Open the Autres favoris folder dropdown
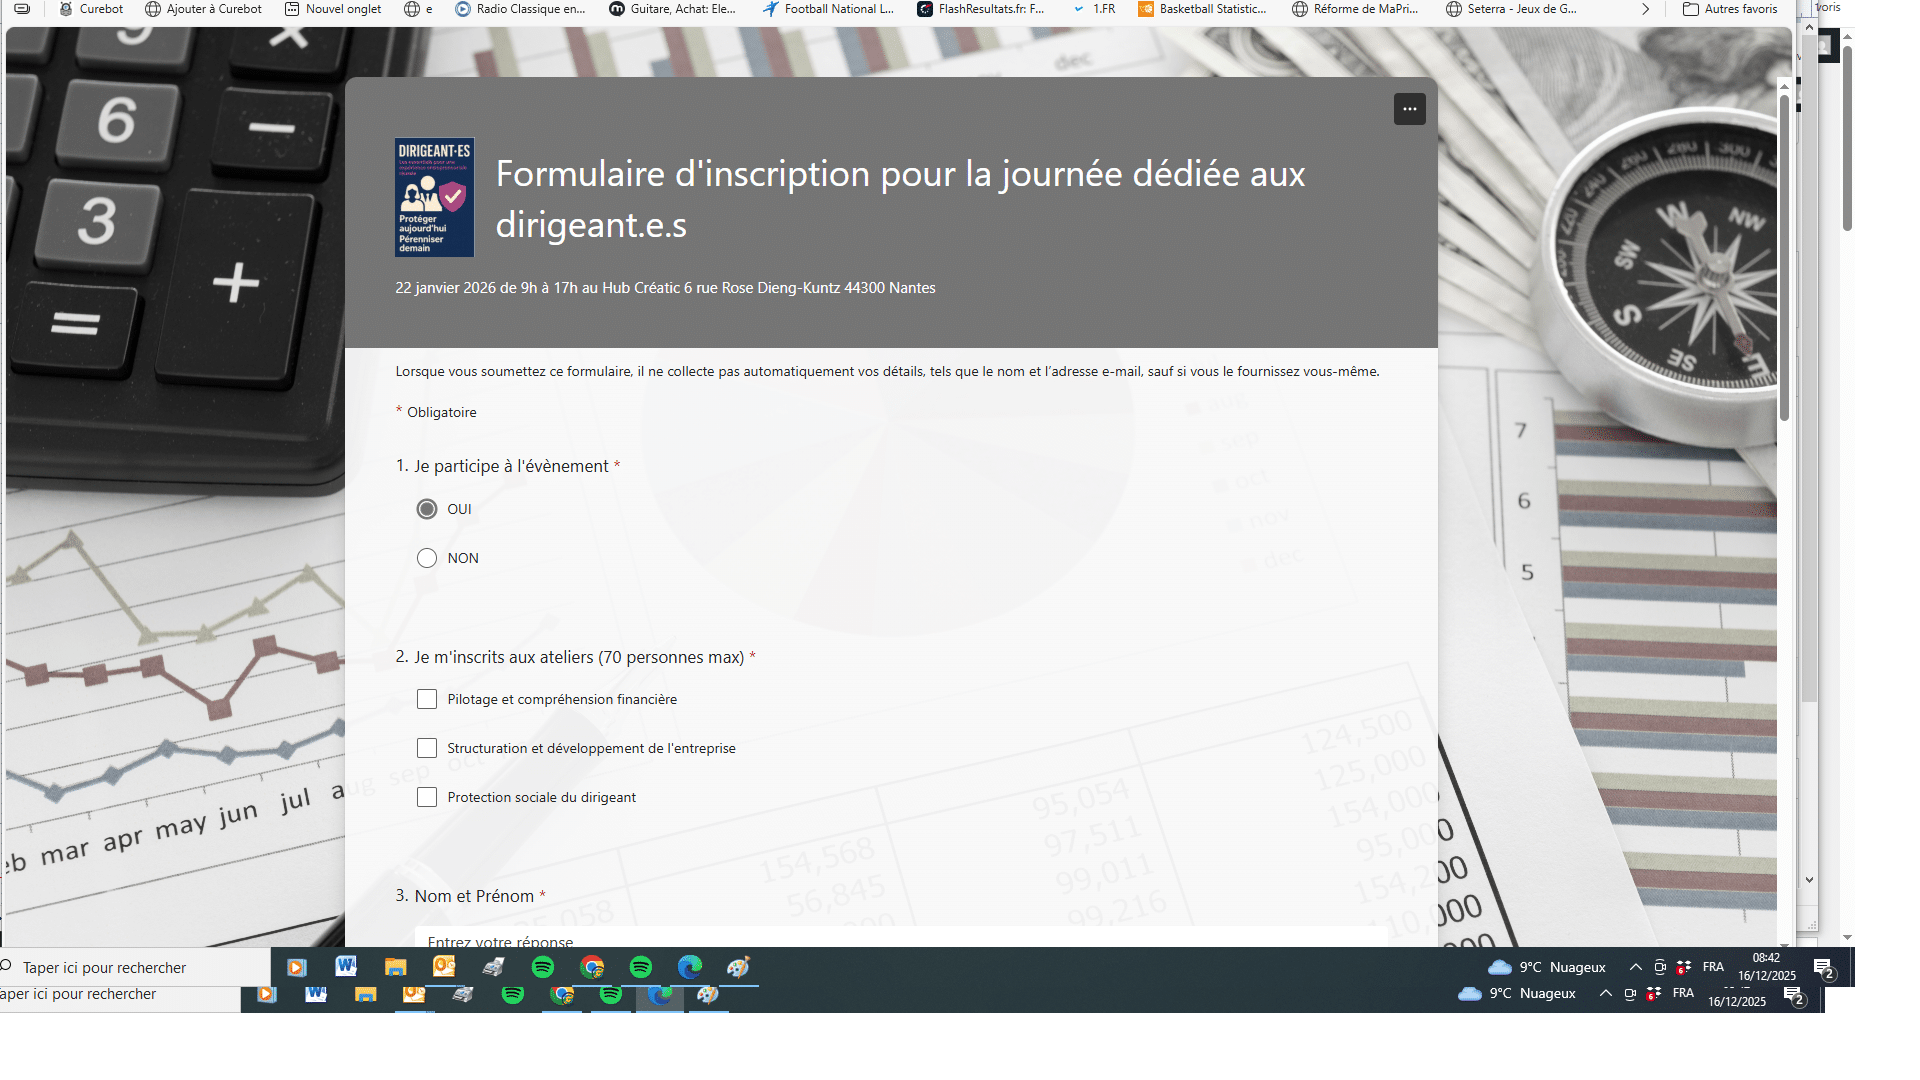 pyautogui.click(x=1730, y=9)
